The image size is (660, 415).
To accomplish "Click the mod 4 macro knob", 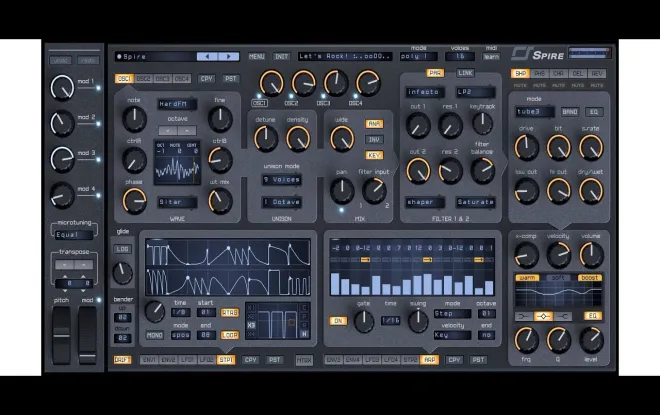I will [x=62, y=195].
